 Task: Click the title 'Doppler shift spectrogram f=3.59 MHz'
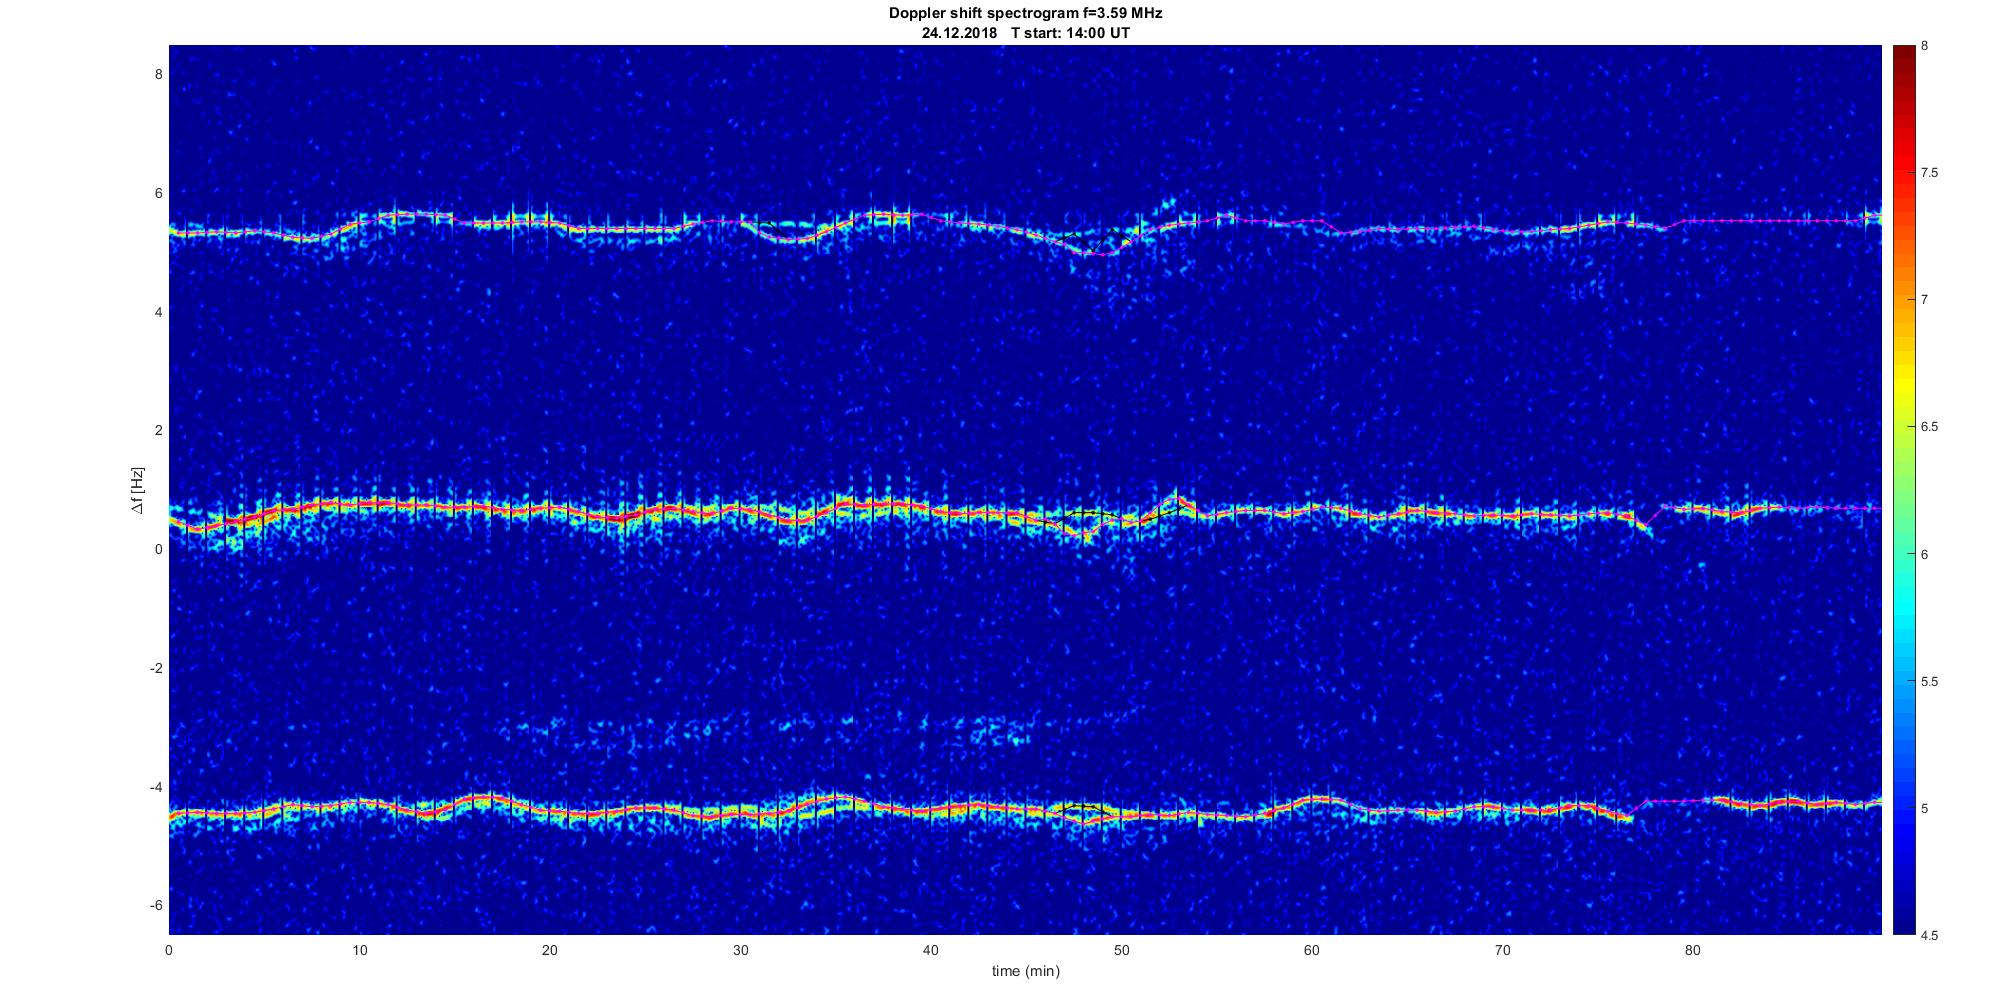1025,14
